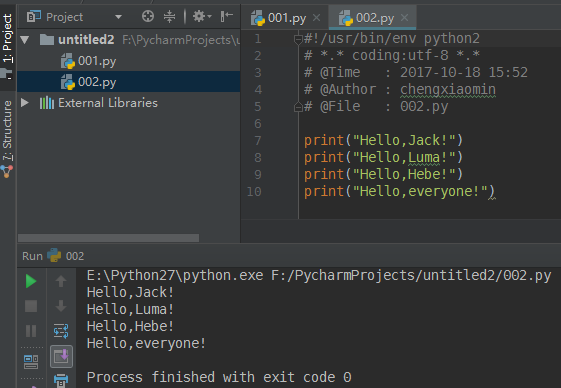The height and width of the screenshot is (388, 561).
Task: Click the print("Hello,Hebe!") code line
Action: point(384,175)
